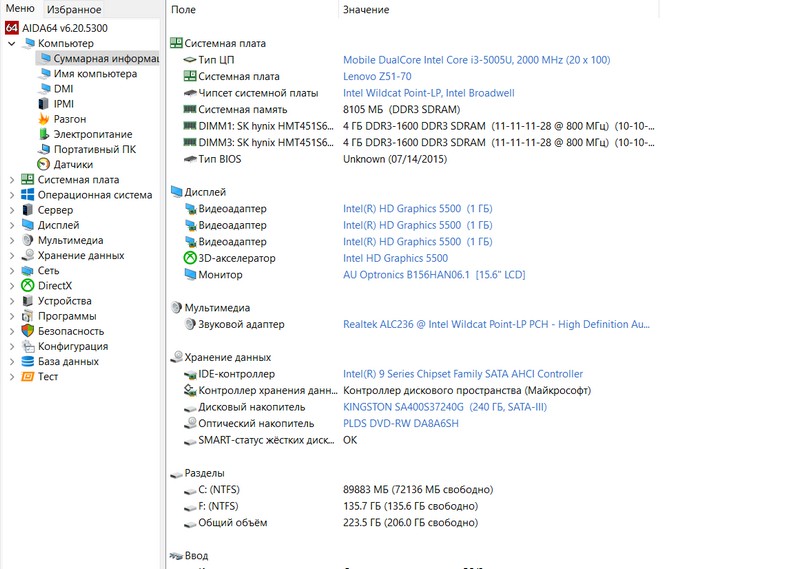Open the Меню tab

[20, 9]
